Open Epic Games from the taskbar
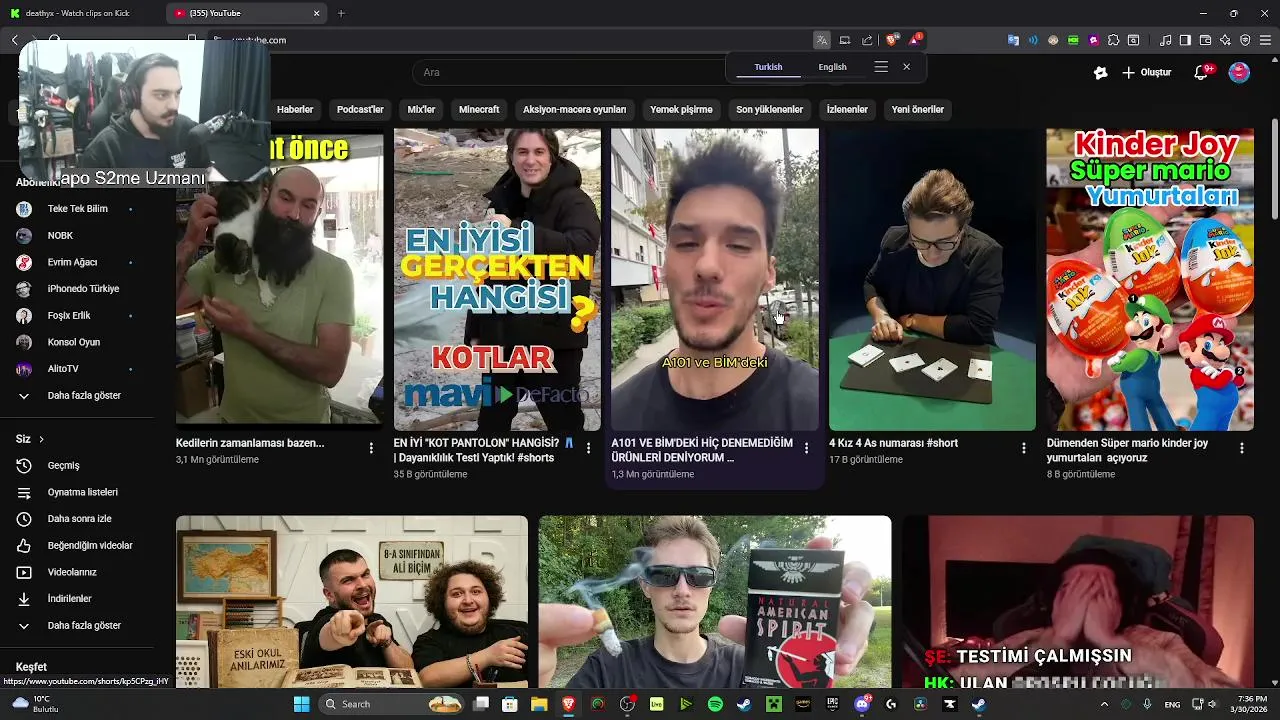The width and height of the screenshot is (1280, 720). [832, 704]
